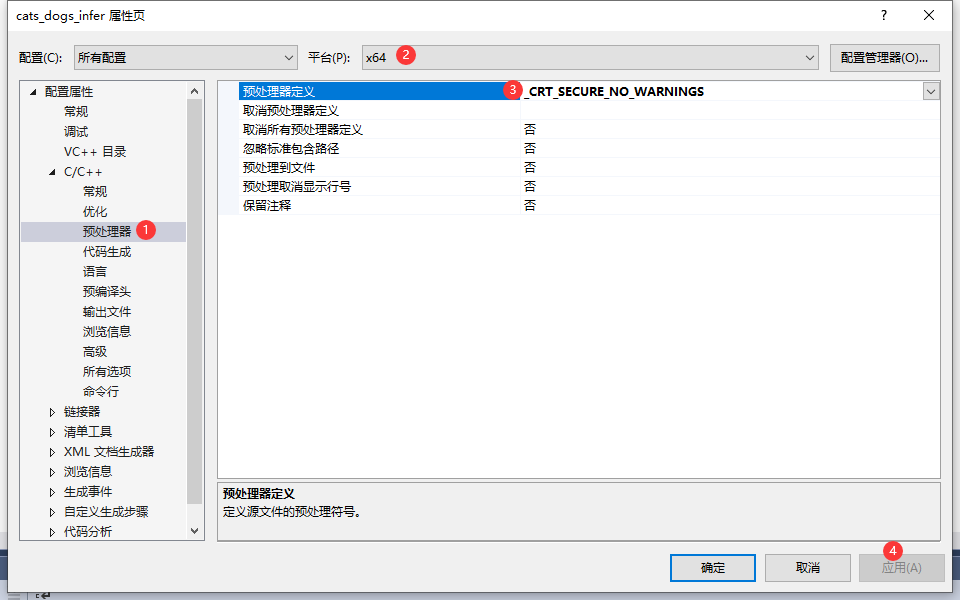
Task: Expand the 清单工具 node
Action: (53, 432)
